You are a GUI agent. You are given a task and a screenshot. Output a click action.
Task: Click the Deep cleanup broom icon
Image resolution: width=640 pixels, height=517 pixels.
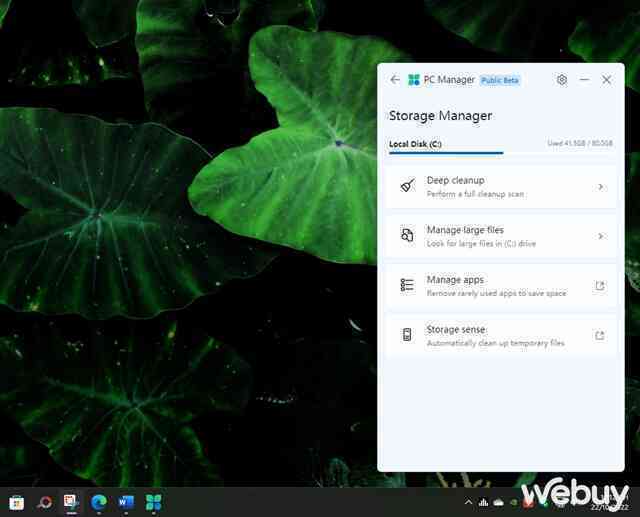pos(407,186)
